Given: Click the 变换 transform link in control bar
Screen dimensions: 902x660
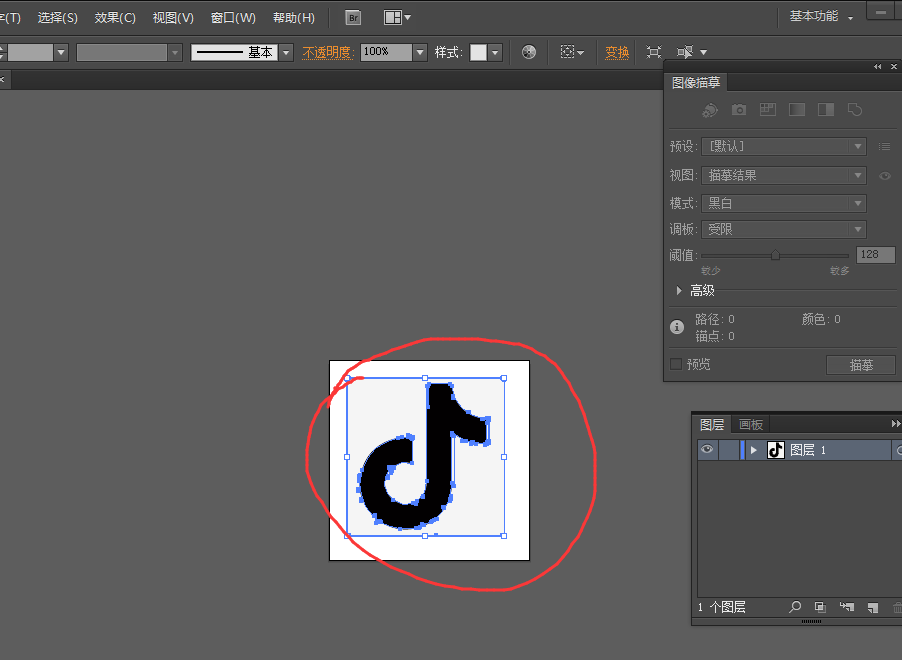Looking at the screenshot, I should [617, 52].
